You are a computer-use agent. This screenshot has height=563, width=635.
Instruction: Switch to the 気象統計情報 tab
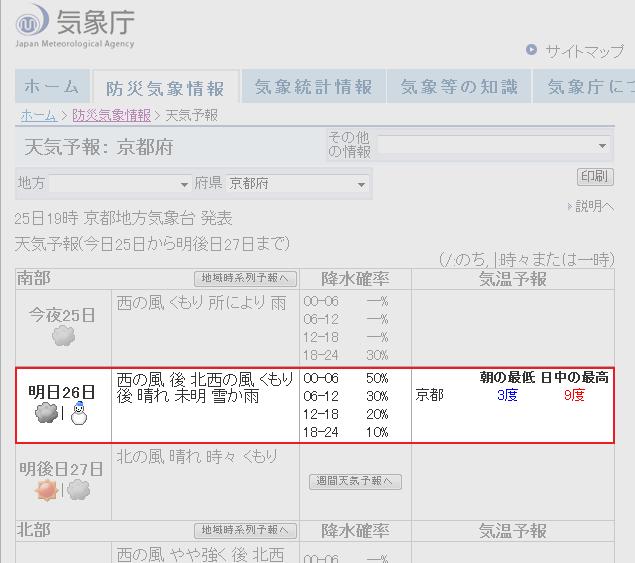point(313,87)
